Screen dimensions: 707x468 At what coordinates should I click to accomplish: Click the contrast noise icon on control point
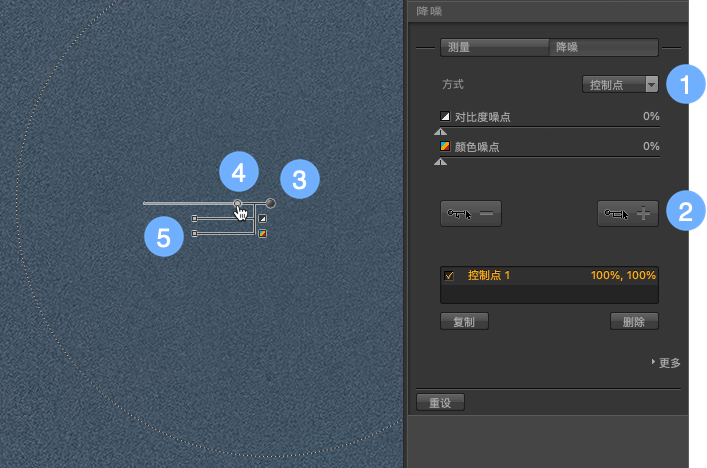(x=262, y=219)
